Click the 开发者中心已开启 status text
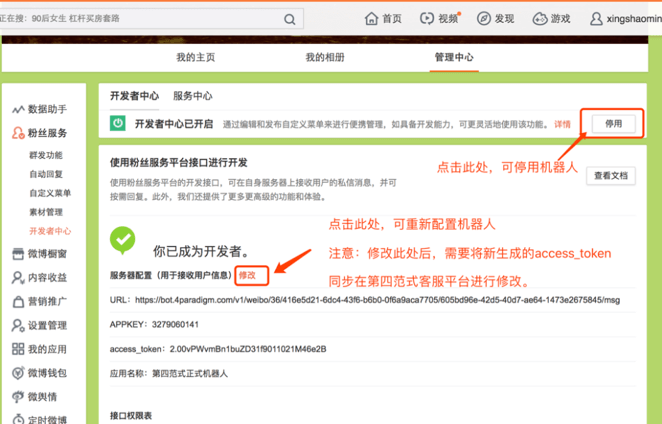The image size is (662, 424). [174, 124]
